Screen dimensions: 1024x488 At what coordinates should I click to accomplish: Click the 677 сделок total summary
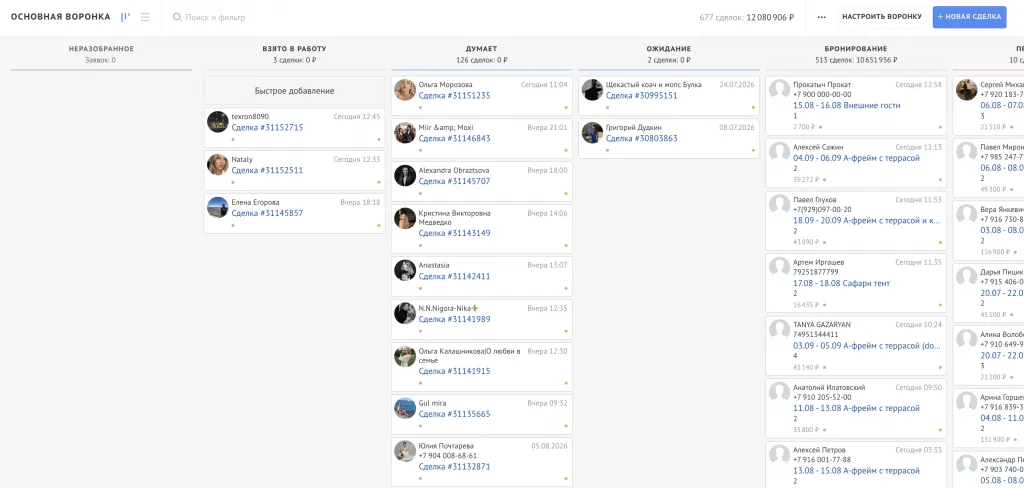pos(747,18)
